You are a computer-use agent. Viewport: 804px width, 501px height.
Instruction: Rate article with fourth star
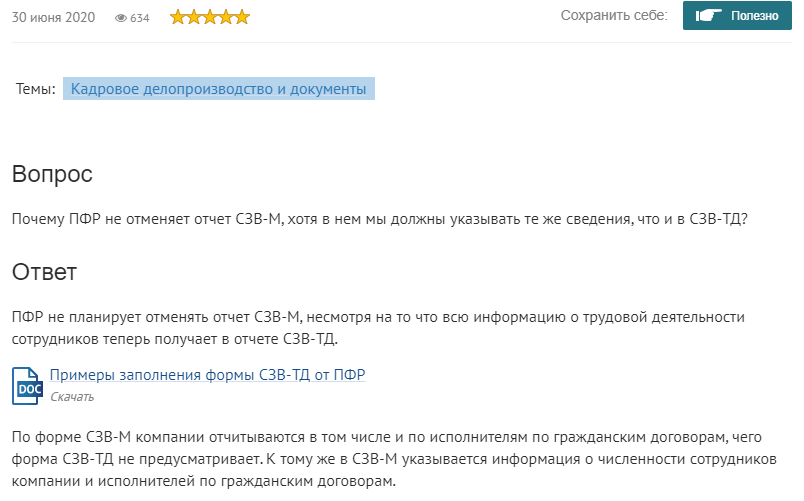(x=226, y=17)
